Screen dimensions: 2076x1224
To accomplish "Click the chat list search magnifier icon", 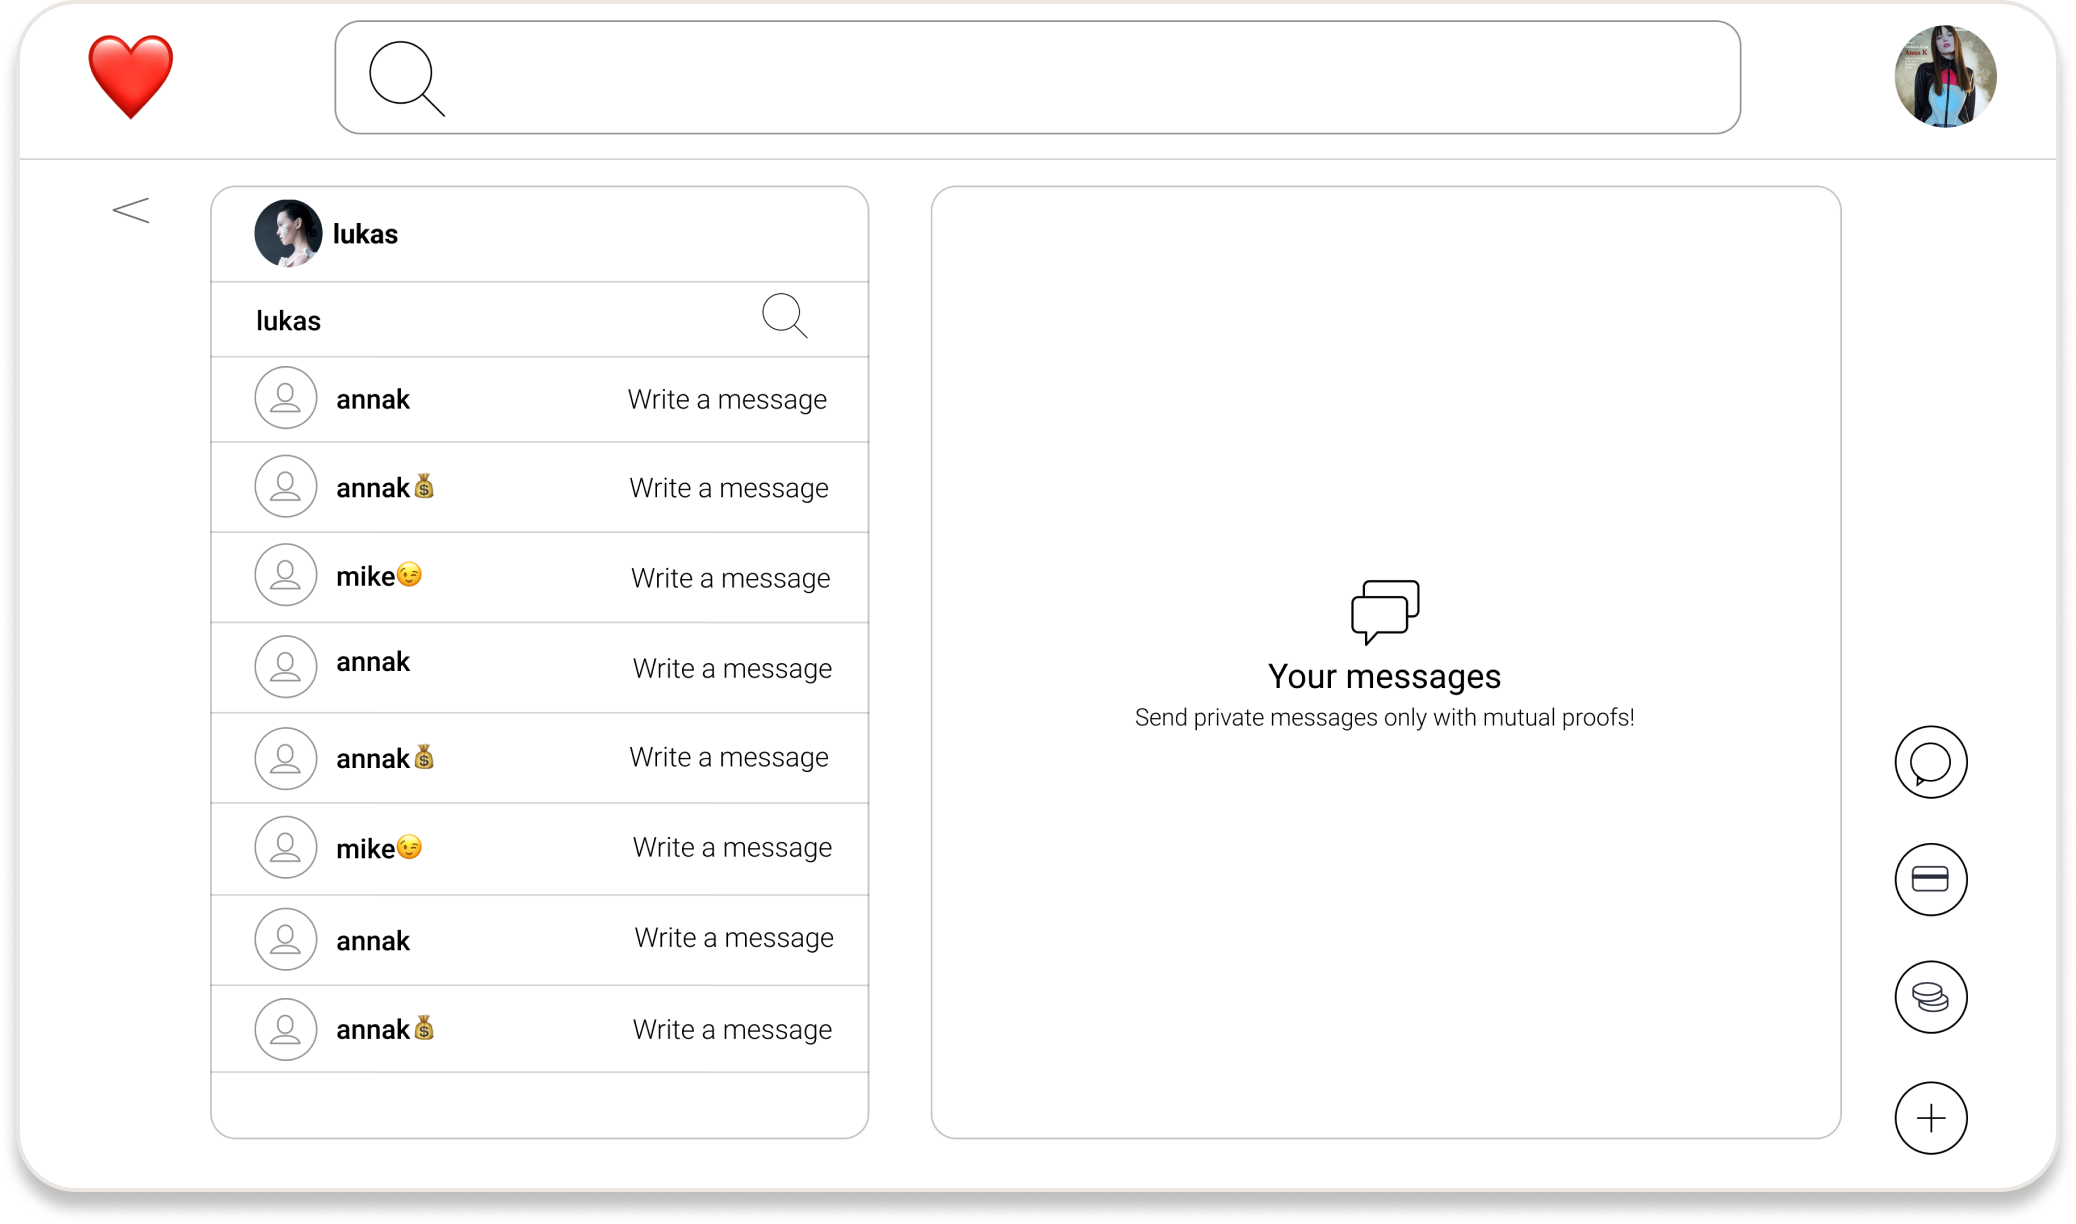I will pos(784,316).
